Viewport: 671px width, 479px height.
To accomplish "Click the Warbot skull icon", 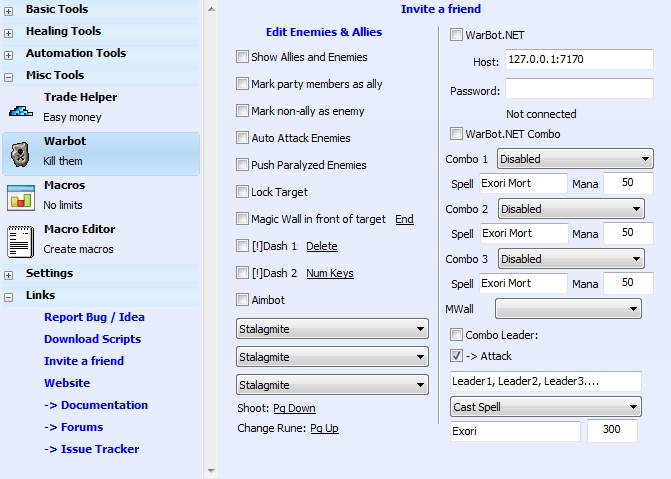I will pos(21,153).
